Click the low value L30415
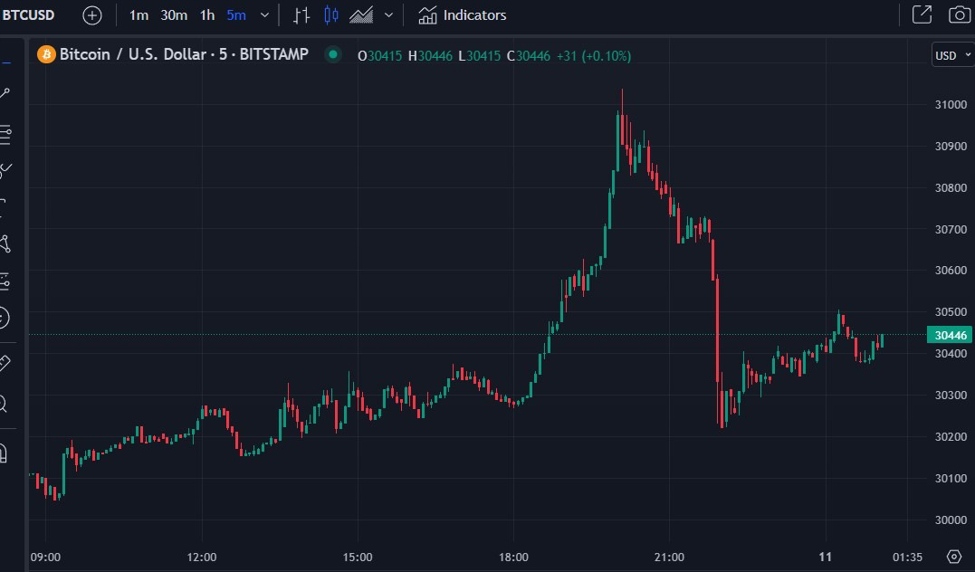The height and width of the screenshot is (572, 975). [479, 56]
